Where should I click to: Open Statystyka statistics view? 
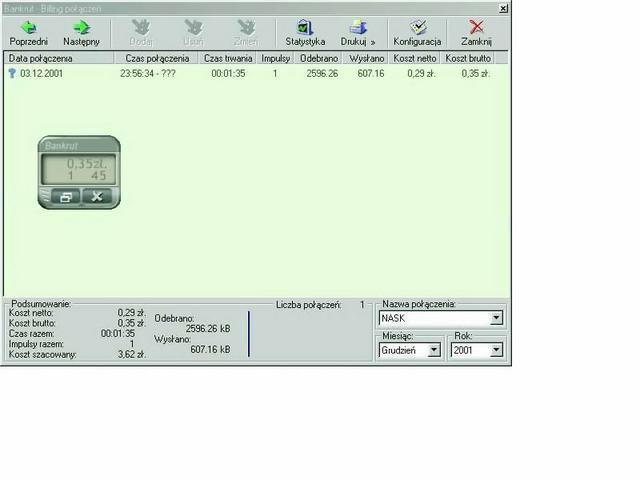[305, 28]
